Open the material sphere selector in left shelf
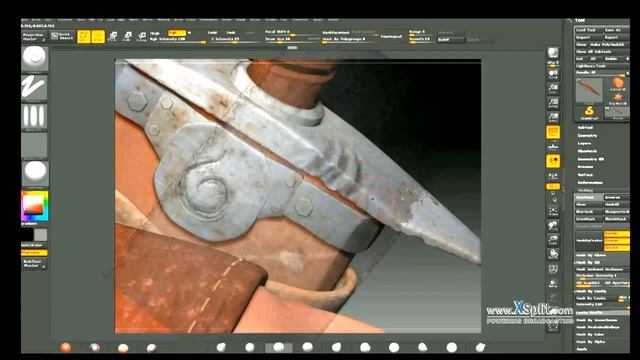 point(35,174)
